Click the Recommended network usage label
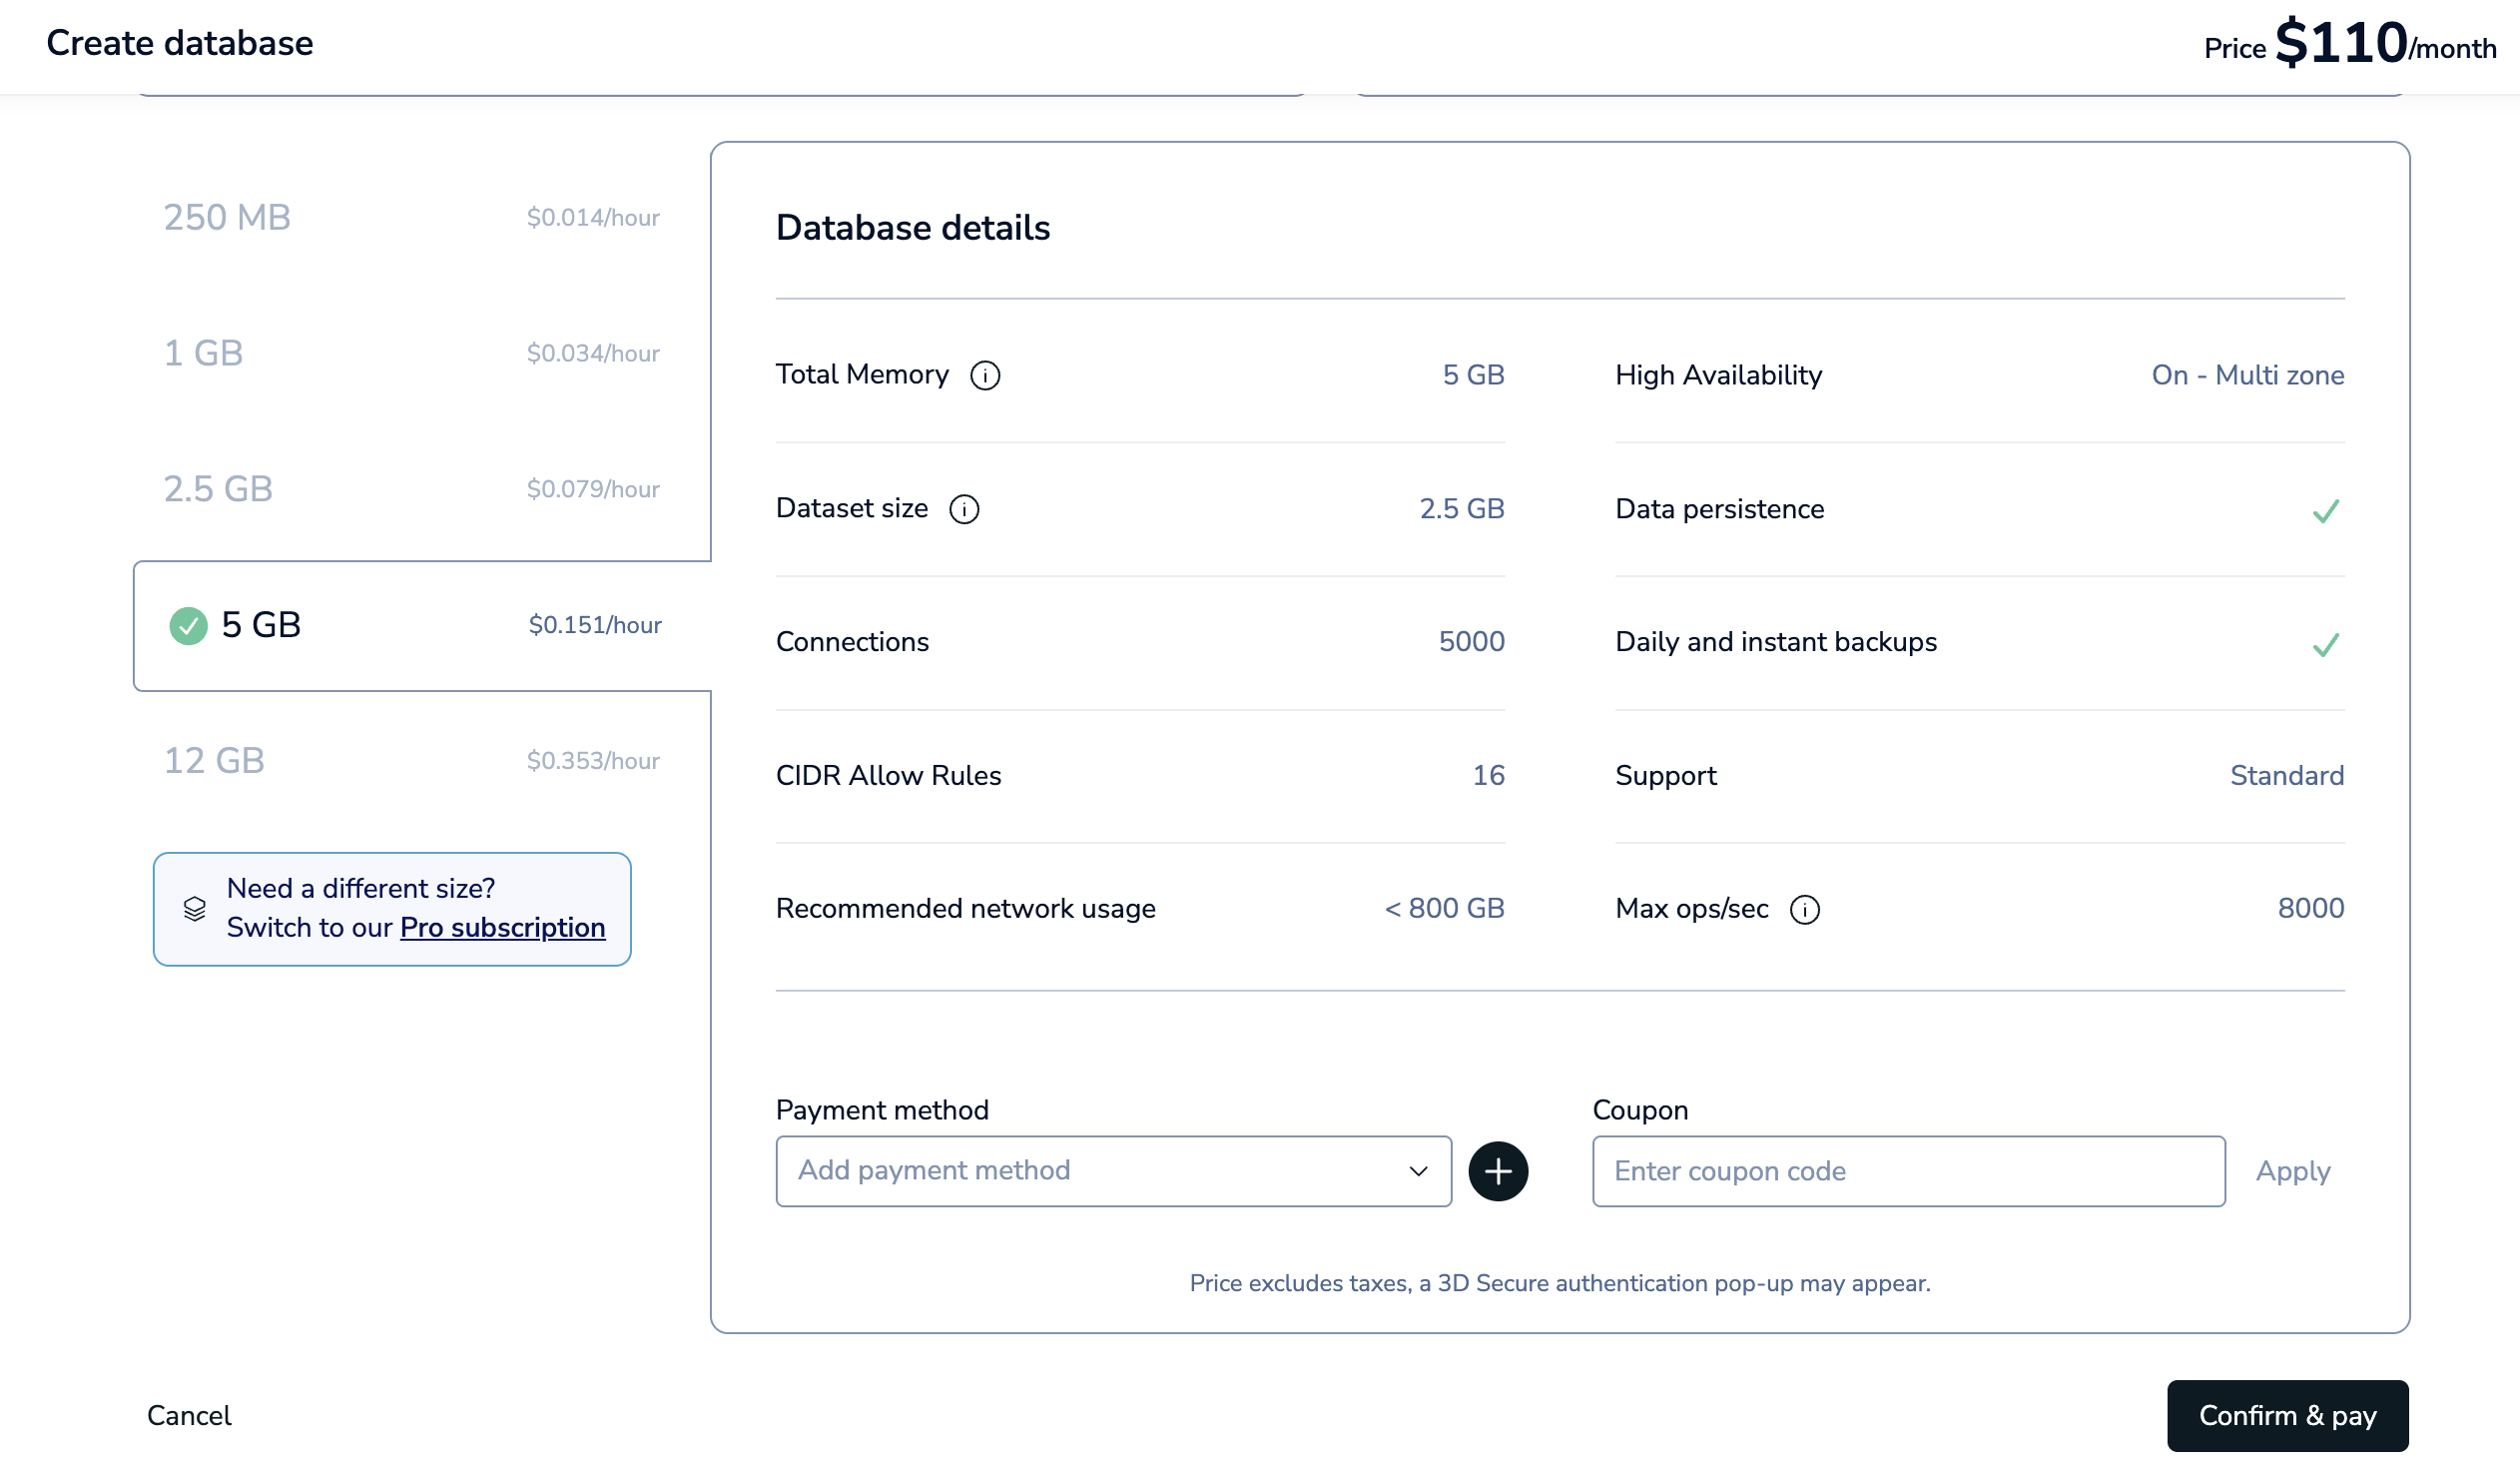Viewport: 2520px width, 1470px height. point(965,909)
